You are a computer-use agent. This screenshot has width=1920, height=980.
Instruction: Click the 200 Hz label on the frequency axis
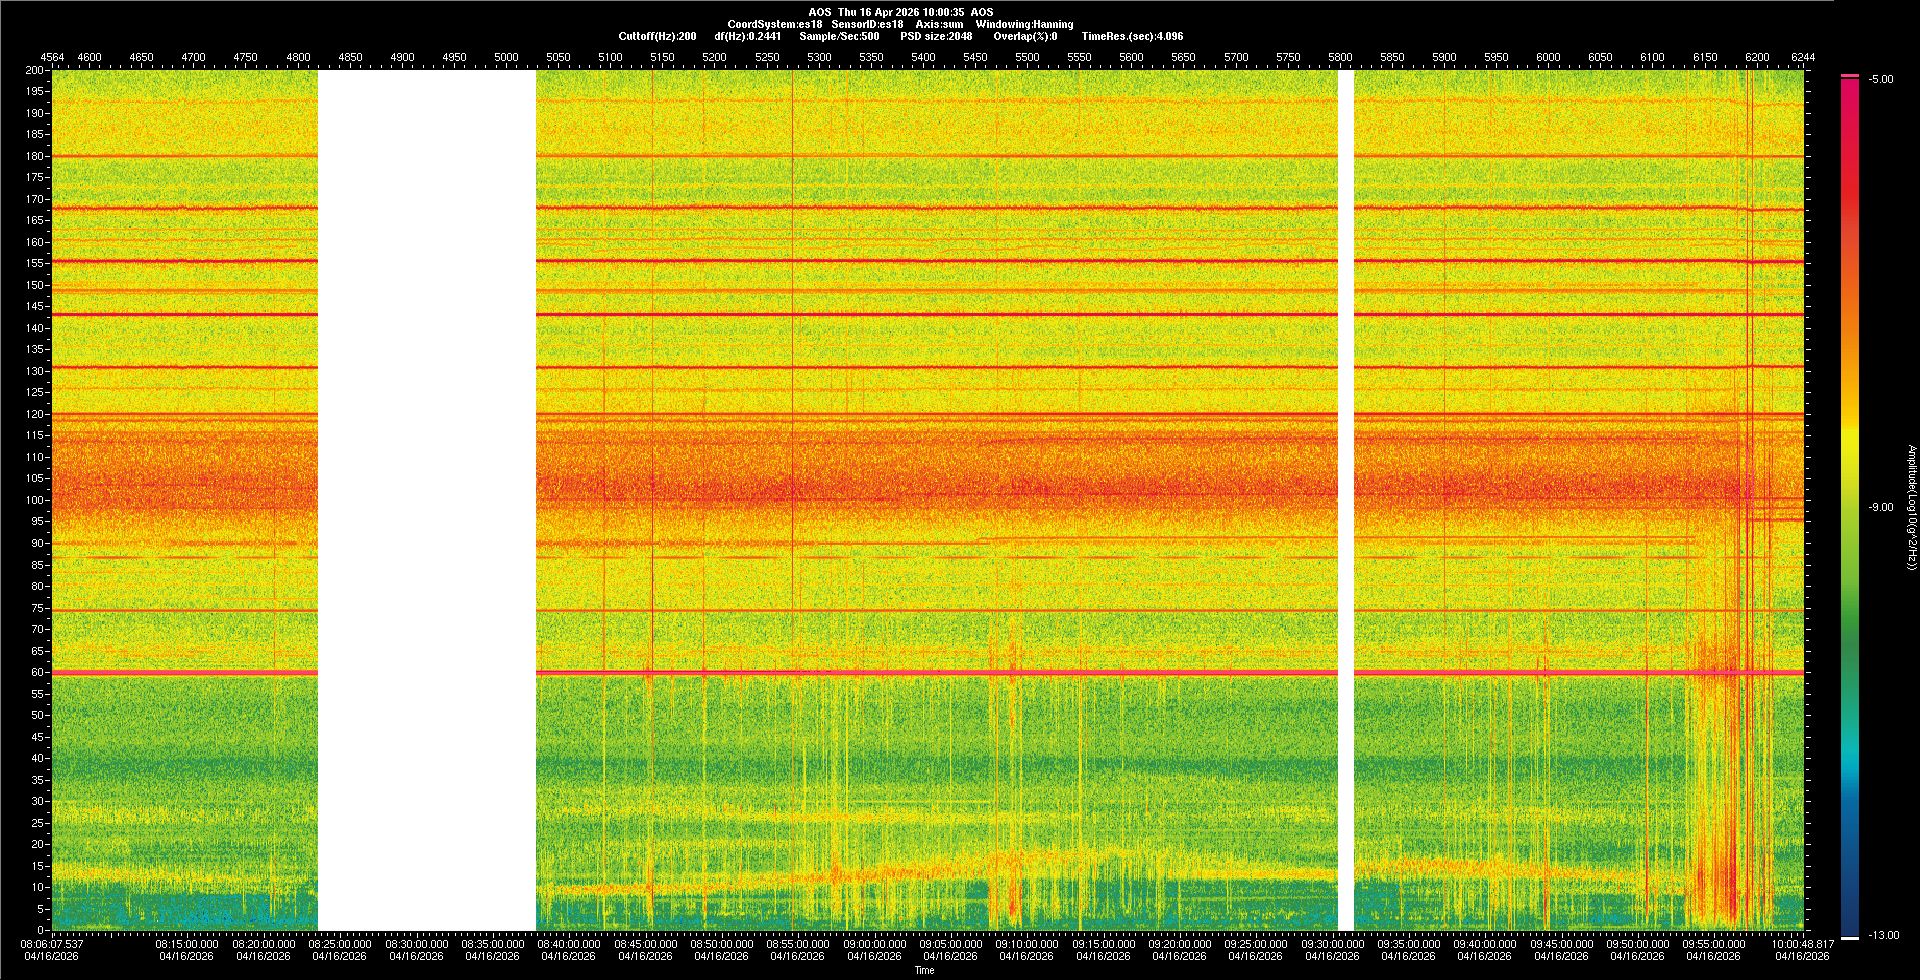(x=35, y=70)
